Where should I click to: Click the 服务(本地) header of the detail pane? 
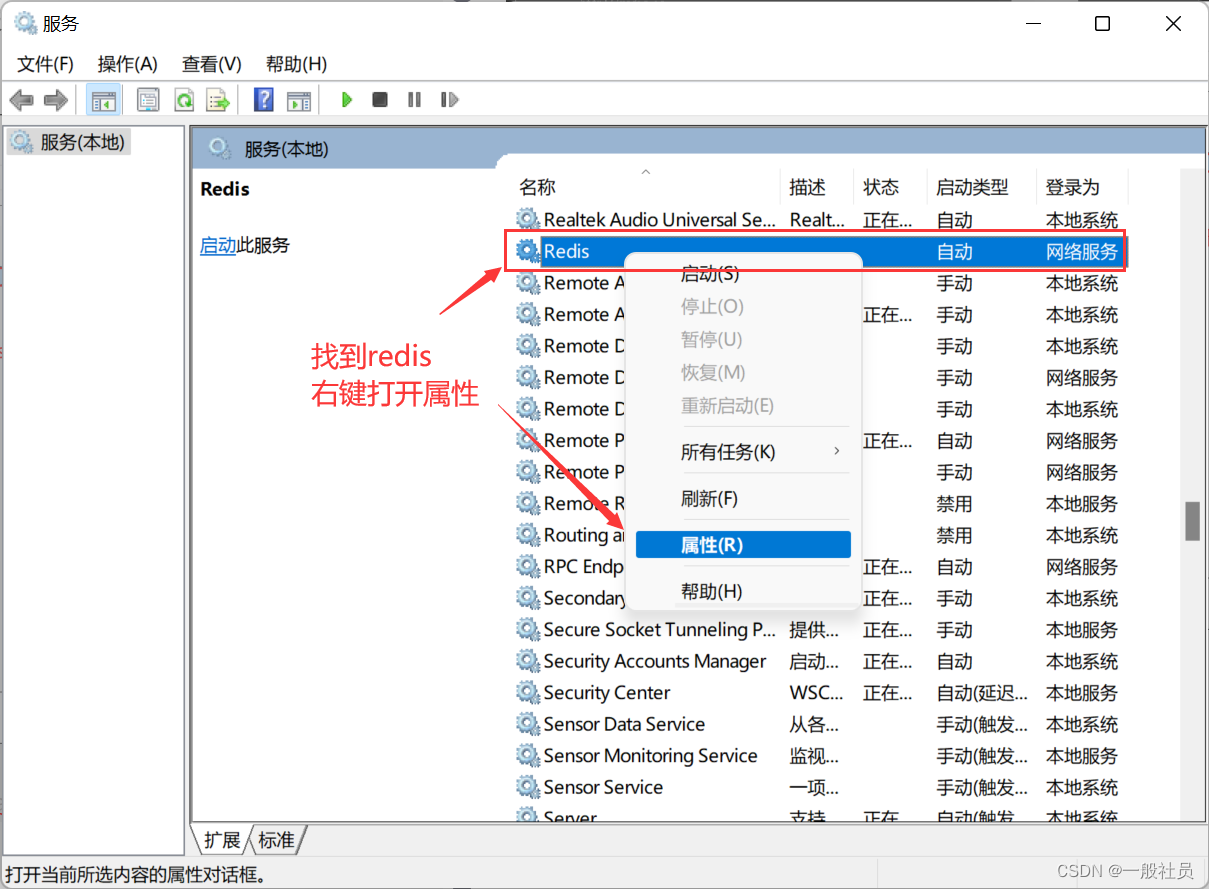pyautogui.click(x=286, y=149)
